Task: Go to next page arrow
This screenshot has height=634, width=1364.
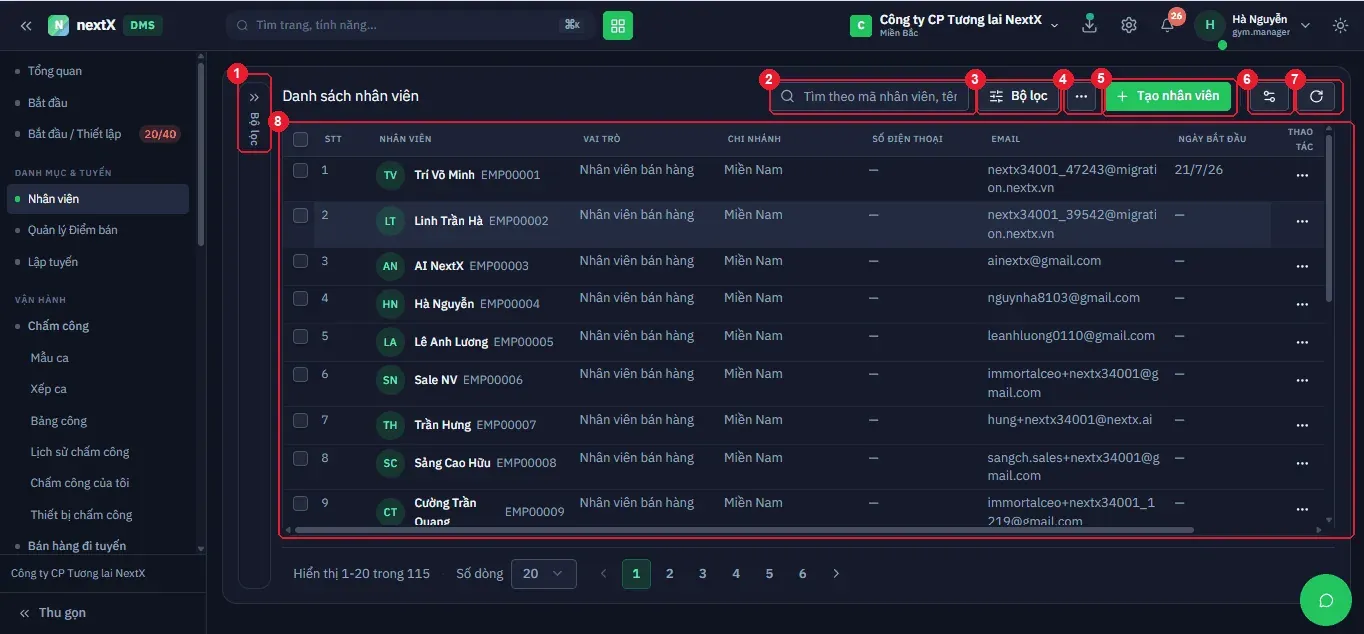Action: (x=836, y=574)
